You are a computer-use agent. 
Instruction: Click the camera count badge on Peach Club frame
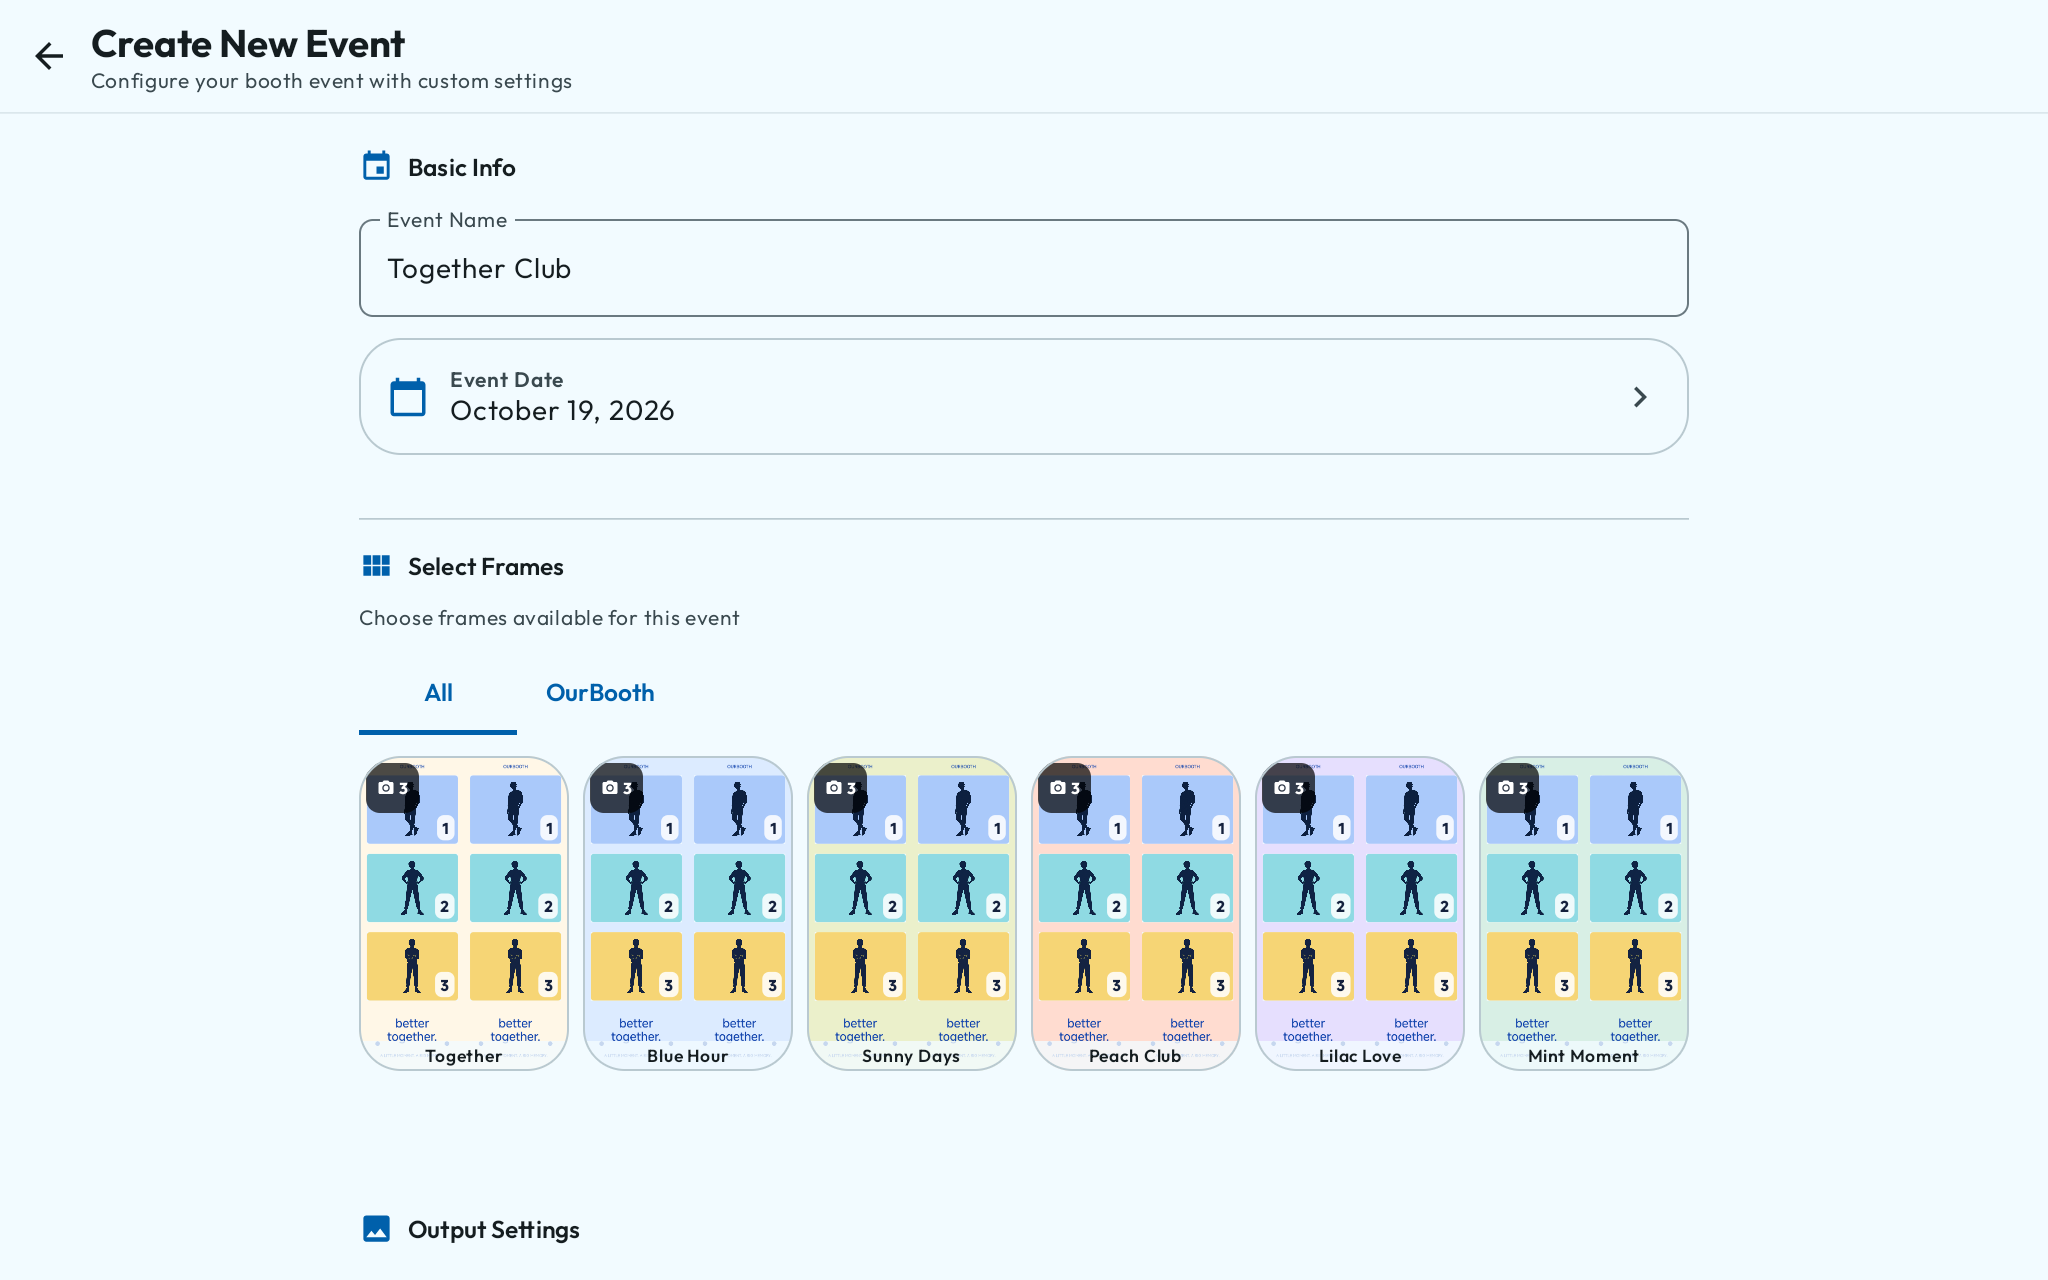[x=1065, y=788]
